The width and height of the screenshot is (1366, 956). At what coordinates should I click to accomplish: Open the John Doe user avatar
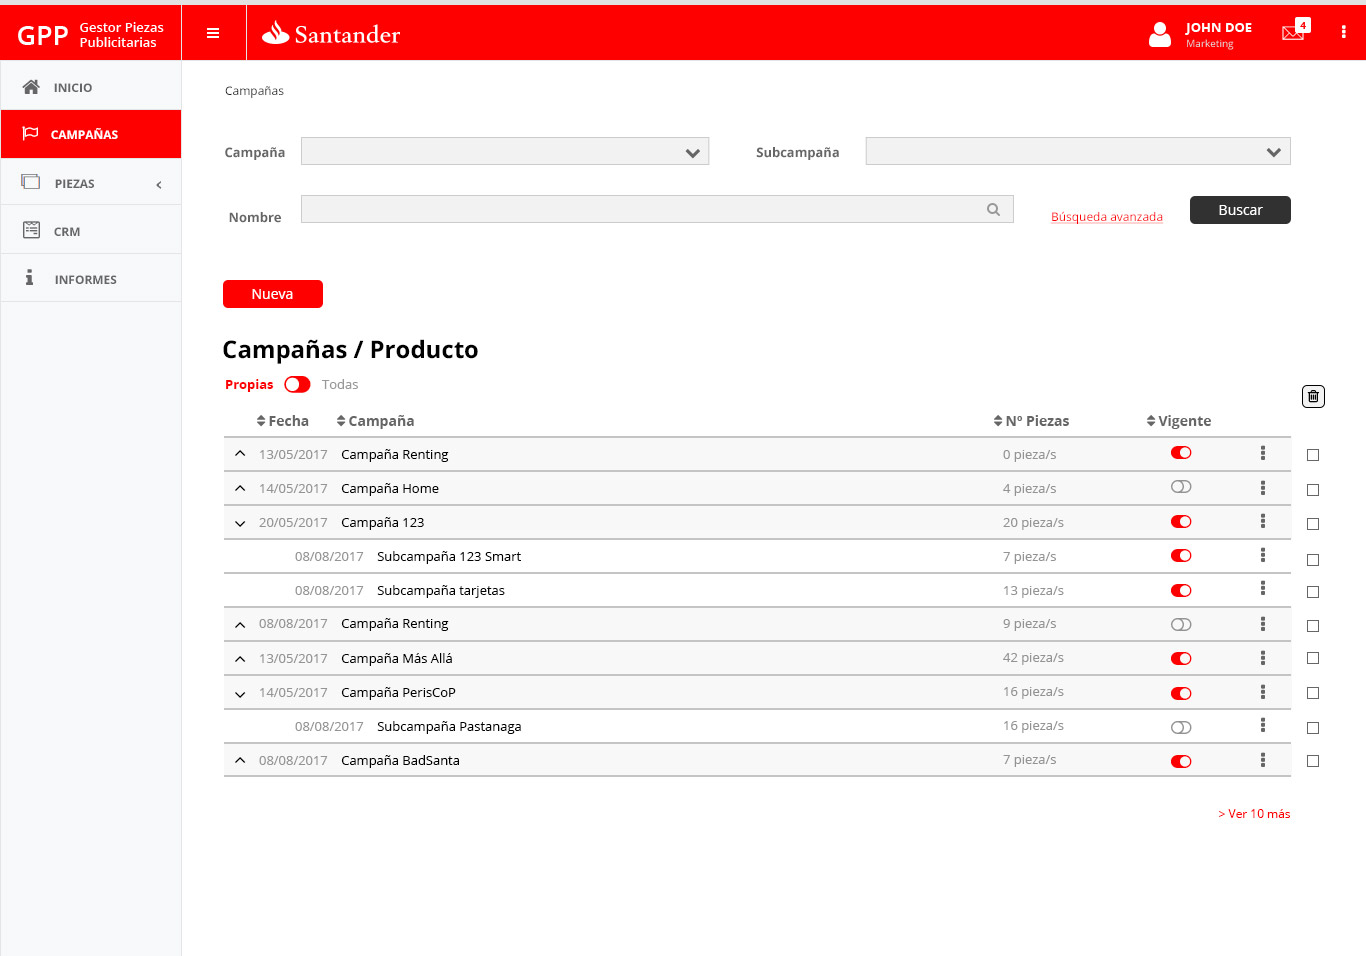pyautogui.click(x=1160, y=35)
